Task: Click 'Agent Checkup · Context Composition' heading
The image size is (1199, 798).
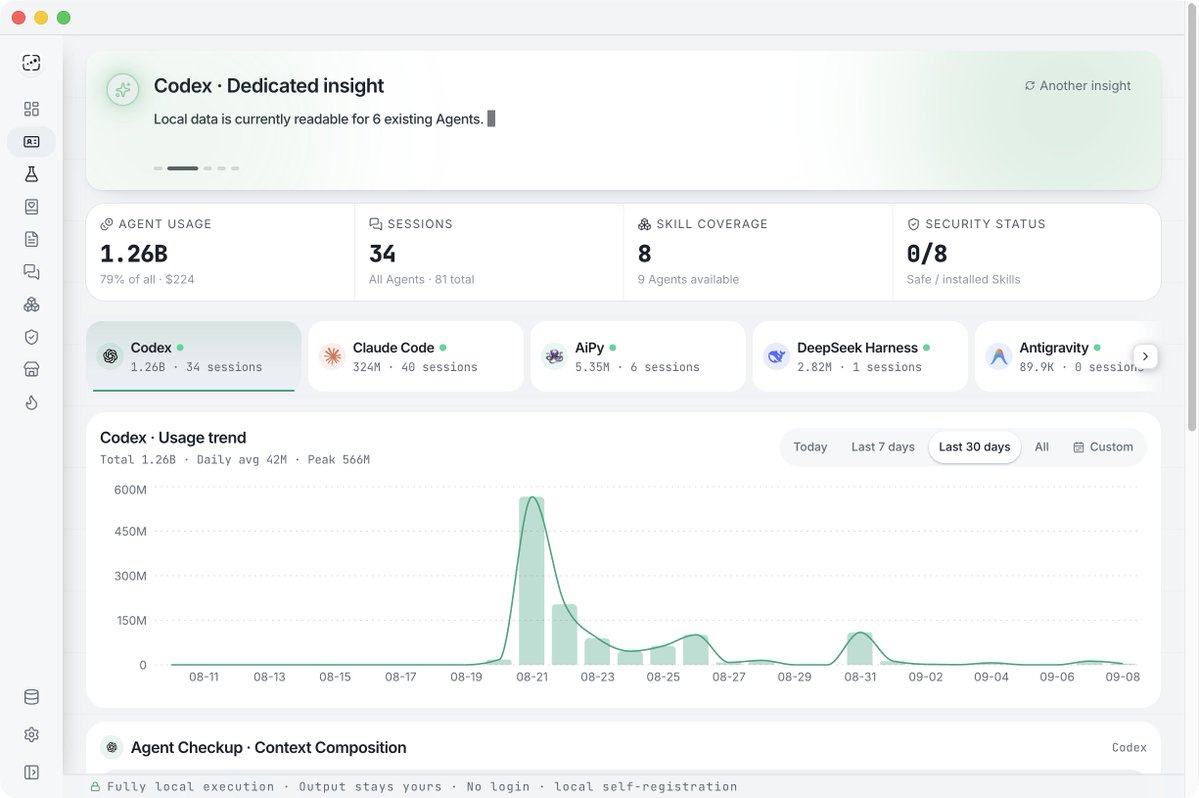Action: pos(268,748)
